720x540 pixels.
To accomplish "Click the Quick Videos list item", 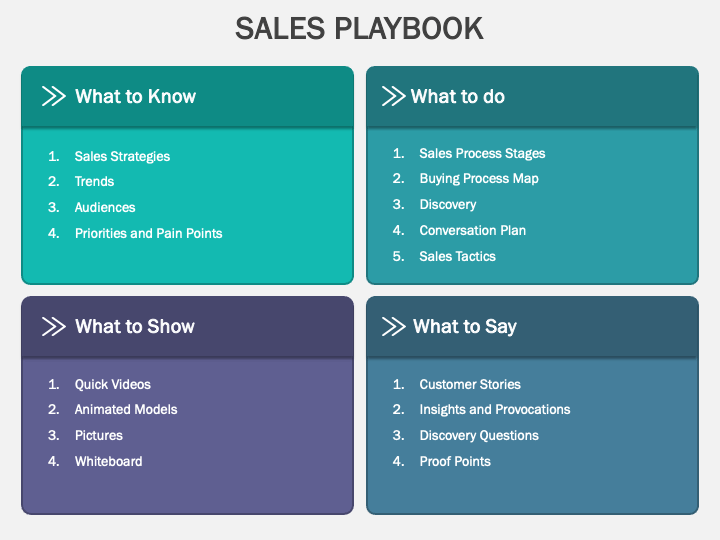I will pos(112,384).
